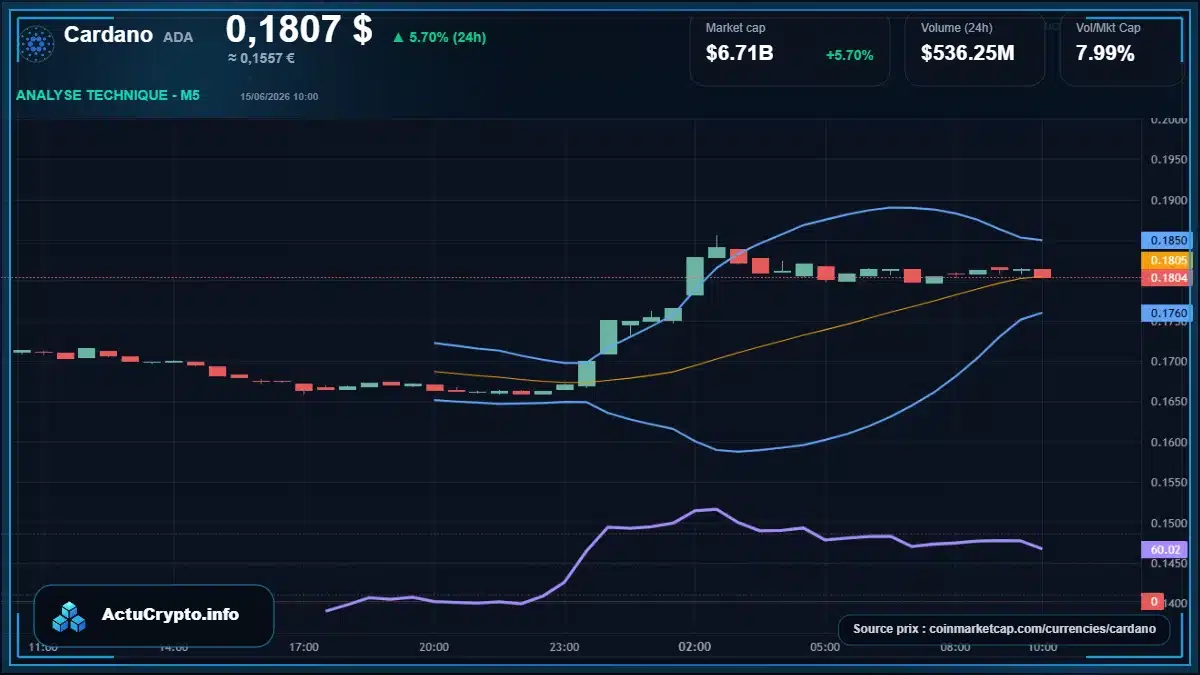Click the ActuCrypto cubes logo icon
The width and height of the screenshot is (1200, 675).
pos(70,616)
